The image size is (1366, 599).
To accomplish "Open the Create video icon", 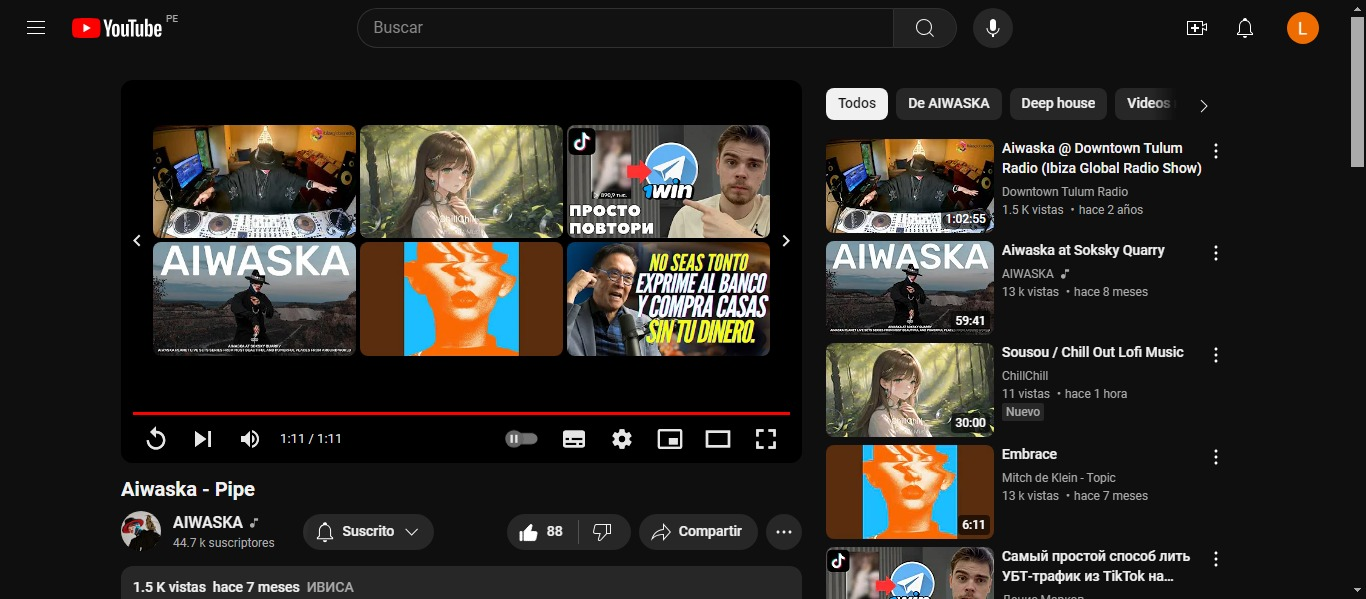I will [x=1197, y=28].
